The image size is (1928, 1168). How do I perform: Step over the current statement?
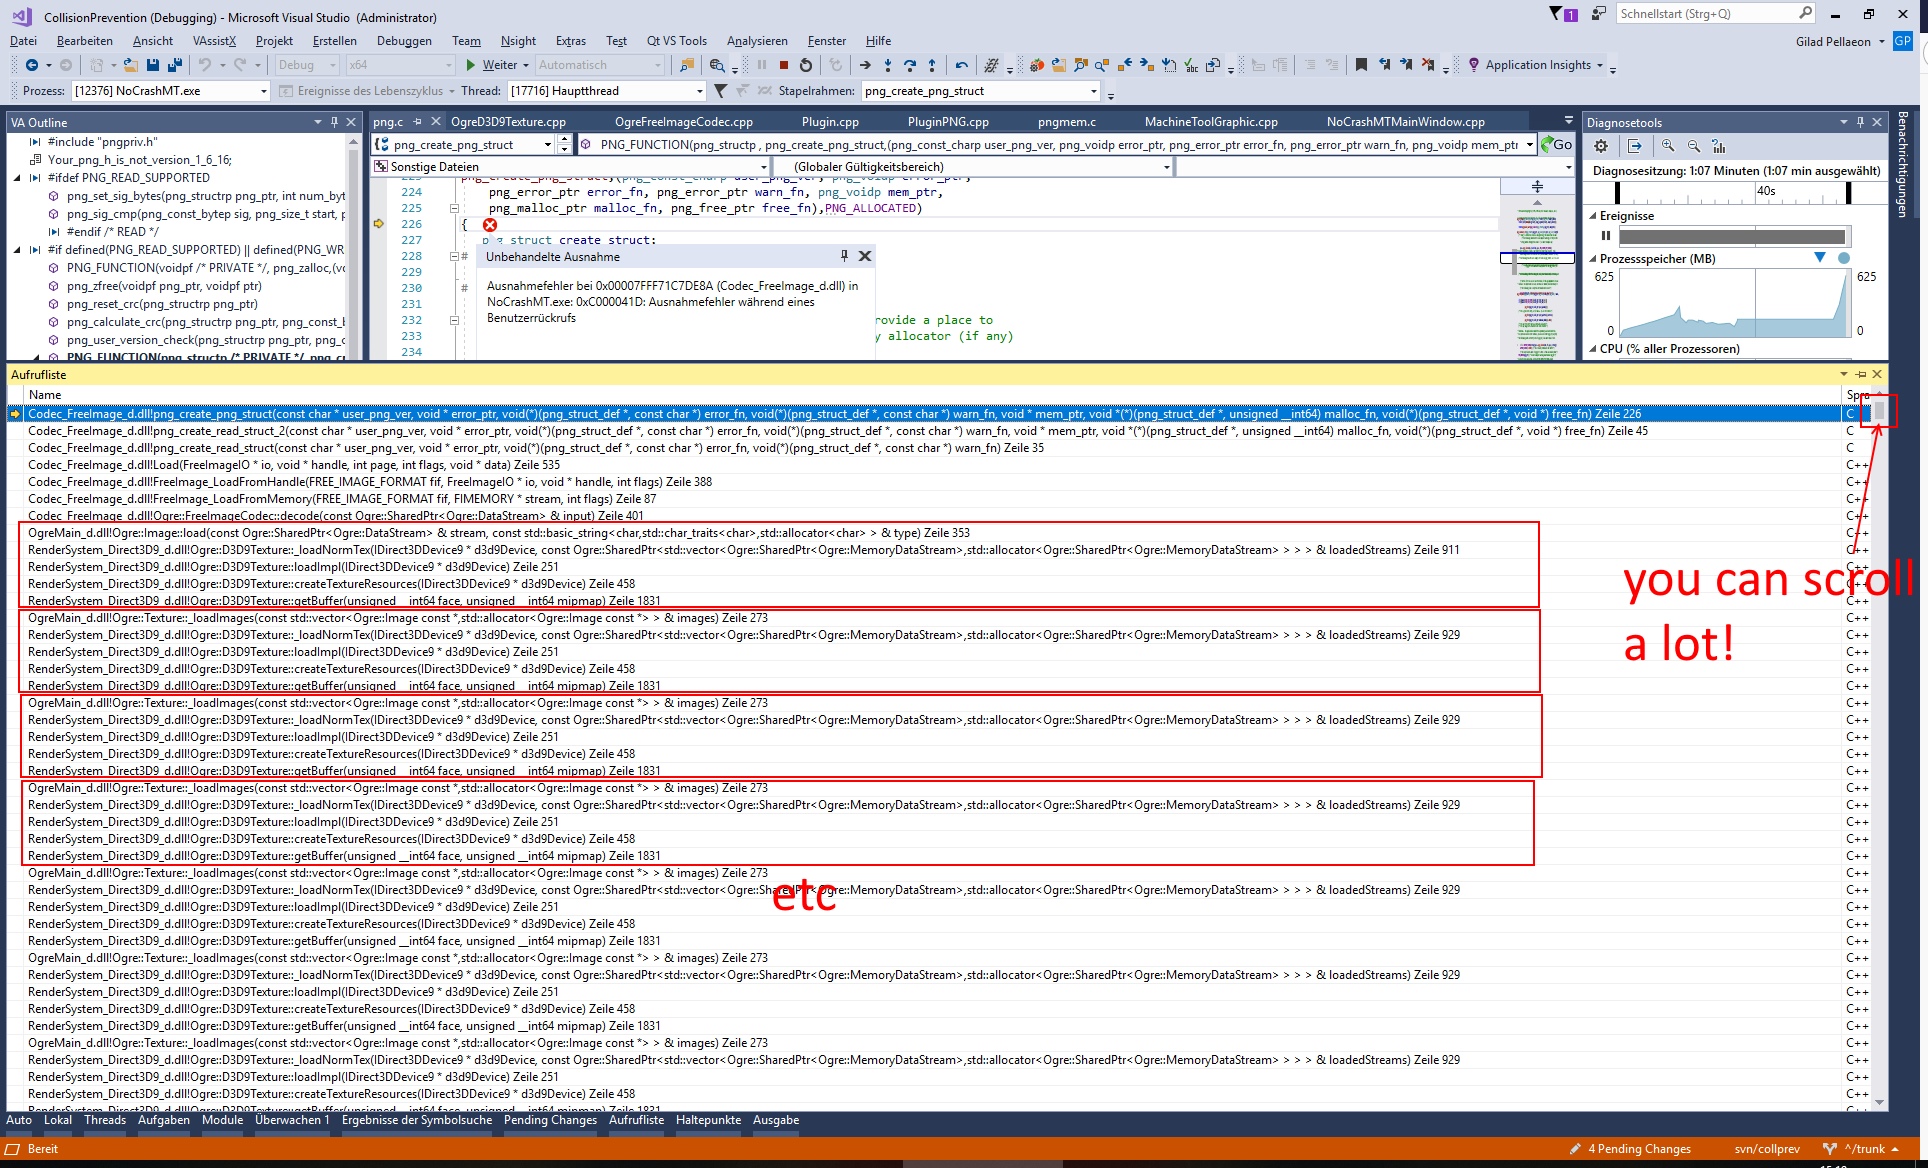point(910,65)
